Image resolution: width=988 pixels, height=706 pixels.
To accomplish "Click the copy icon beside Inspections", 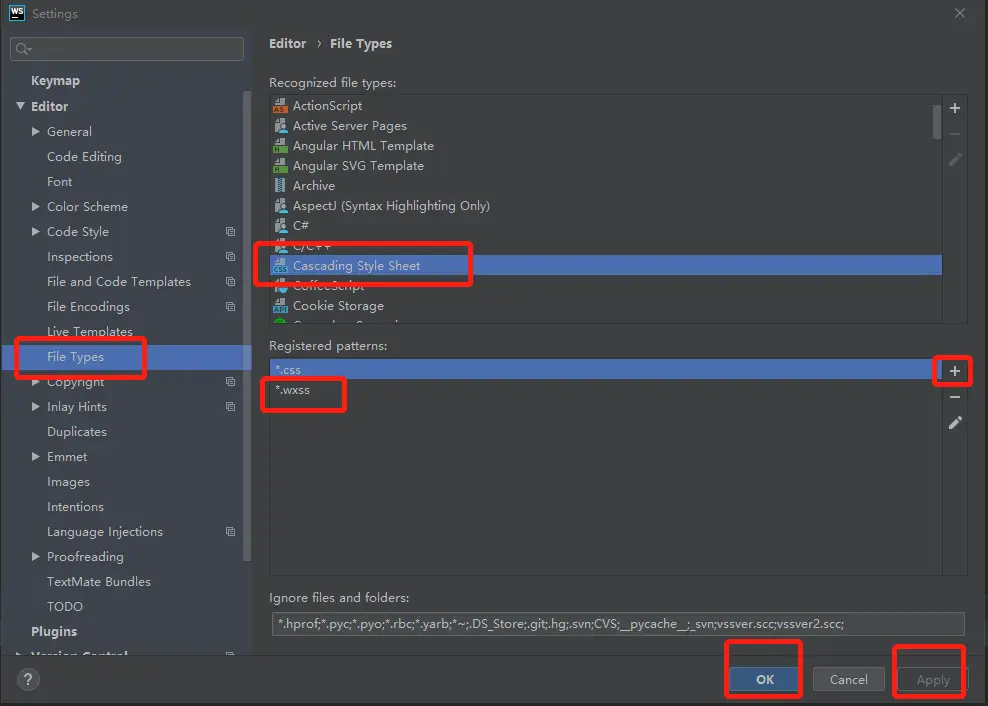I will click(x=231, y=257).
